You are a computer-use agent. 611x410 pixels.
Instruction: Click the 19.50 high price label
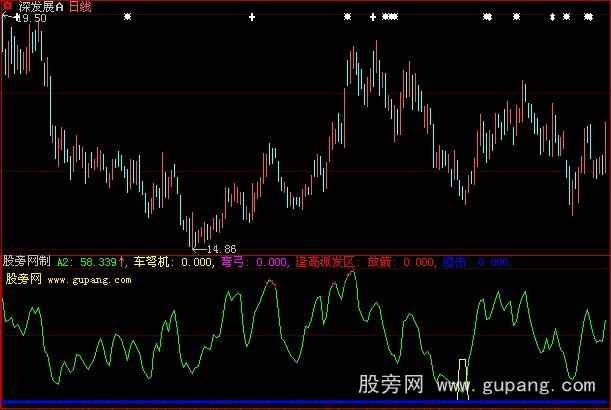tap(32, 18)
